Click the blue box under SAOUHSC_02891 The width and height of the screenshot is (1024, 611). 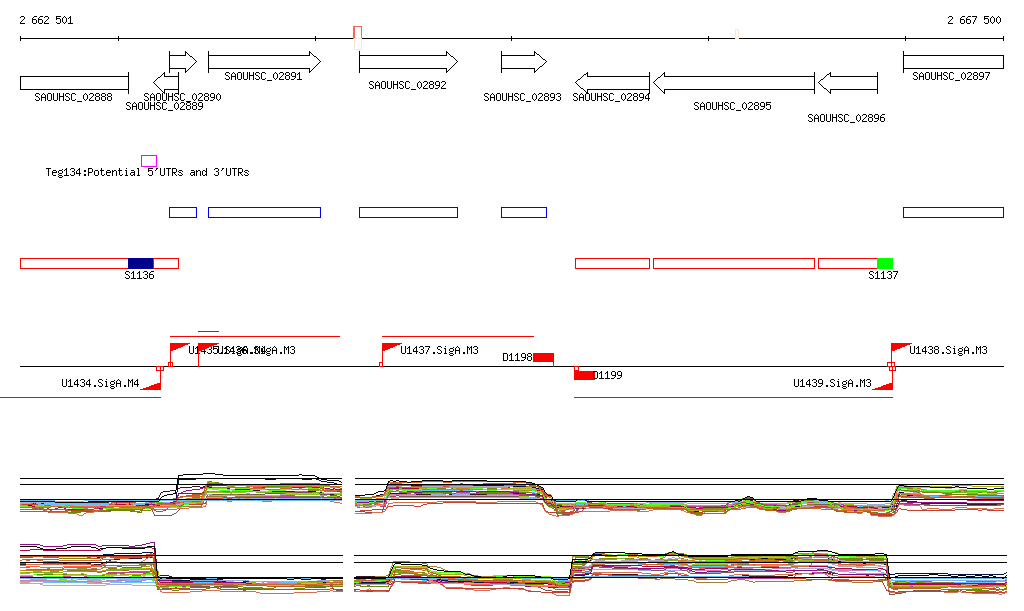click(x=264, y=212)
